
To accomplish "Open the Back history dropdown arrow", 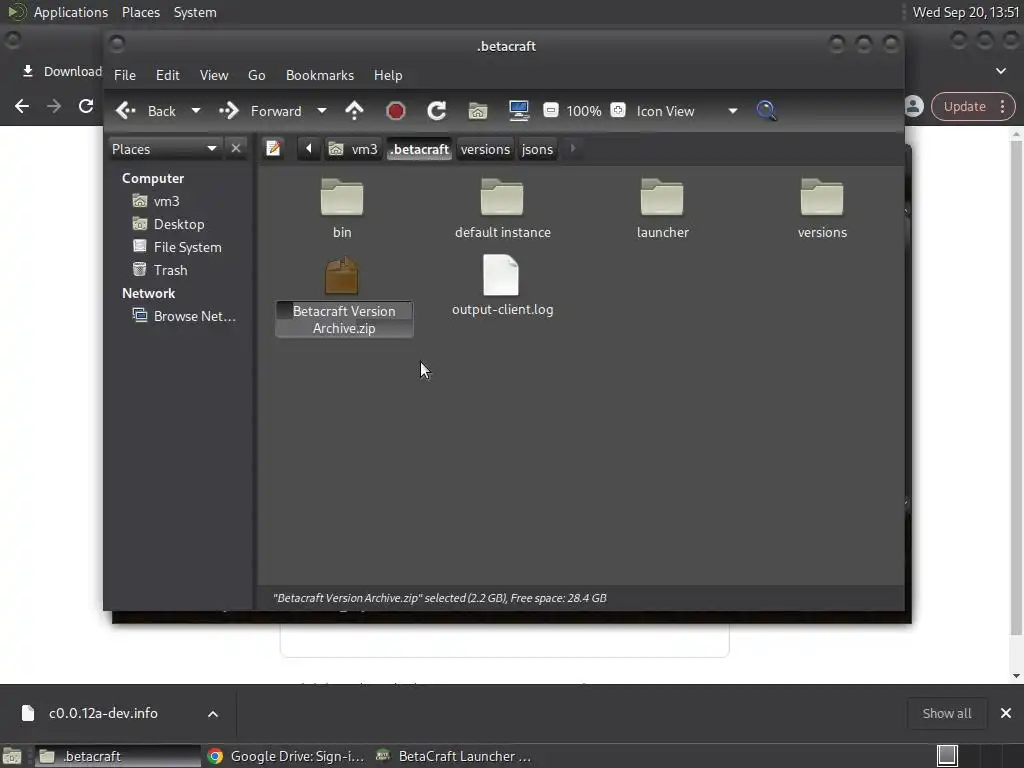I will pyautogui.click(x=195, y=111).
